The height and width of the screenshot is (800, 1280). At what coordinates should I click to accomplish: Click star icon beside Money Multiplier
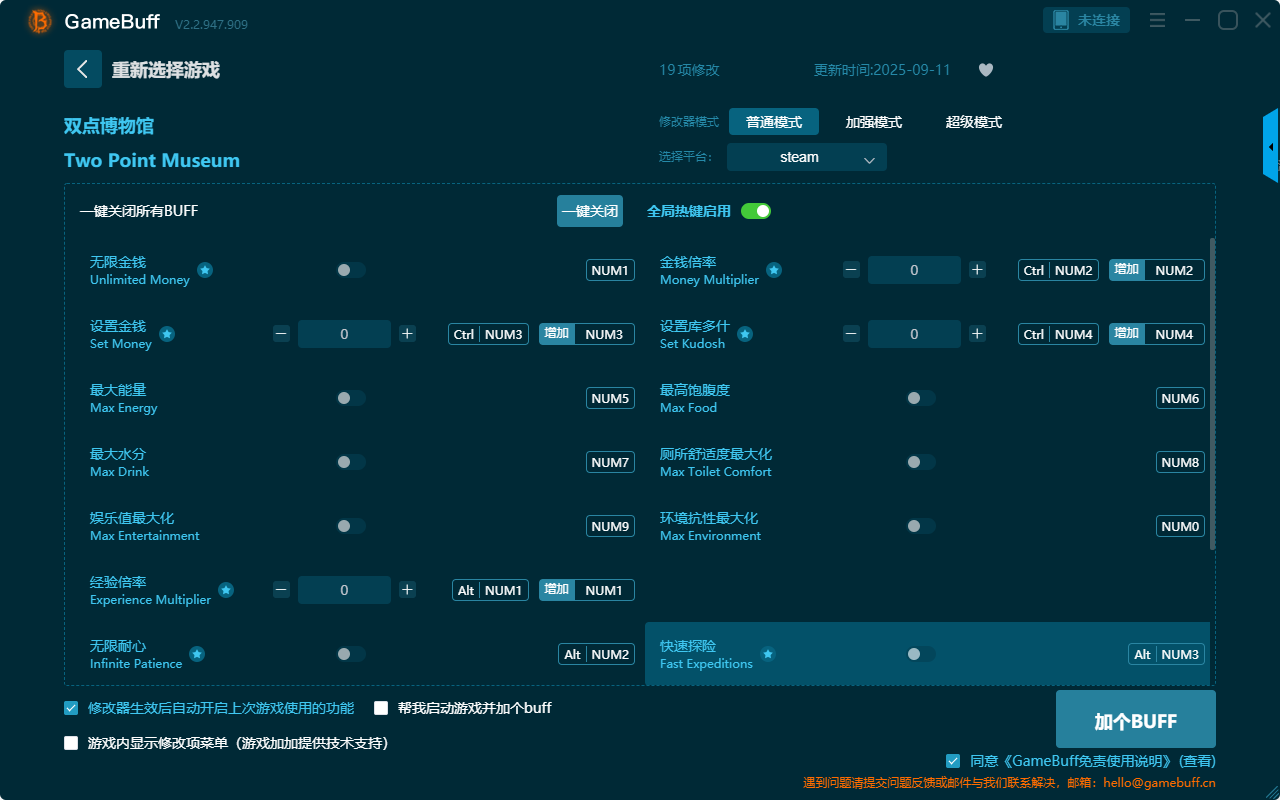(x=774, y=270)
